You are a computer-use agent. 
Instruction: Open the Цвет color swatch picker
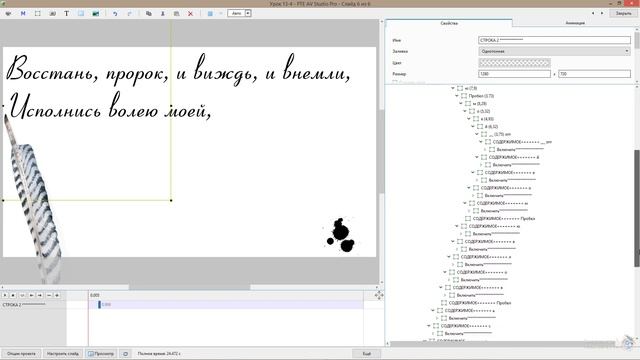[x=514, y=63]
